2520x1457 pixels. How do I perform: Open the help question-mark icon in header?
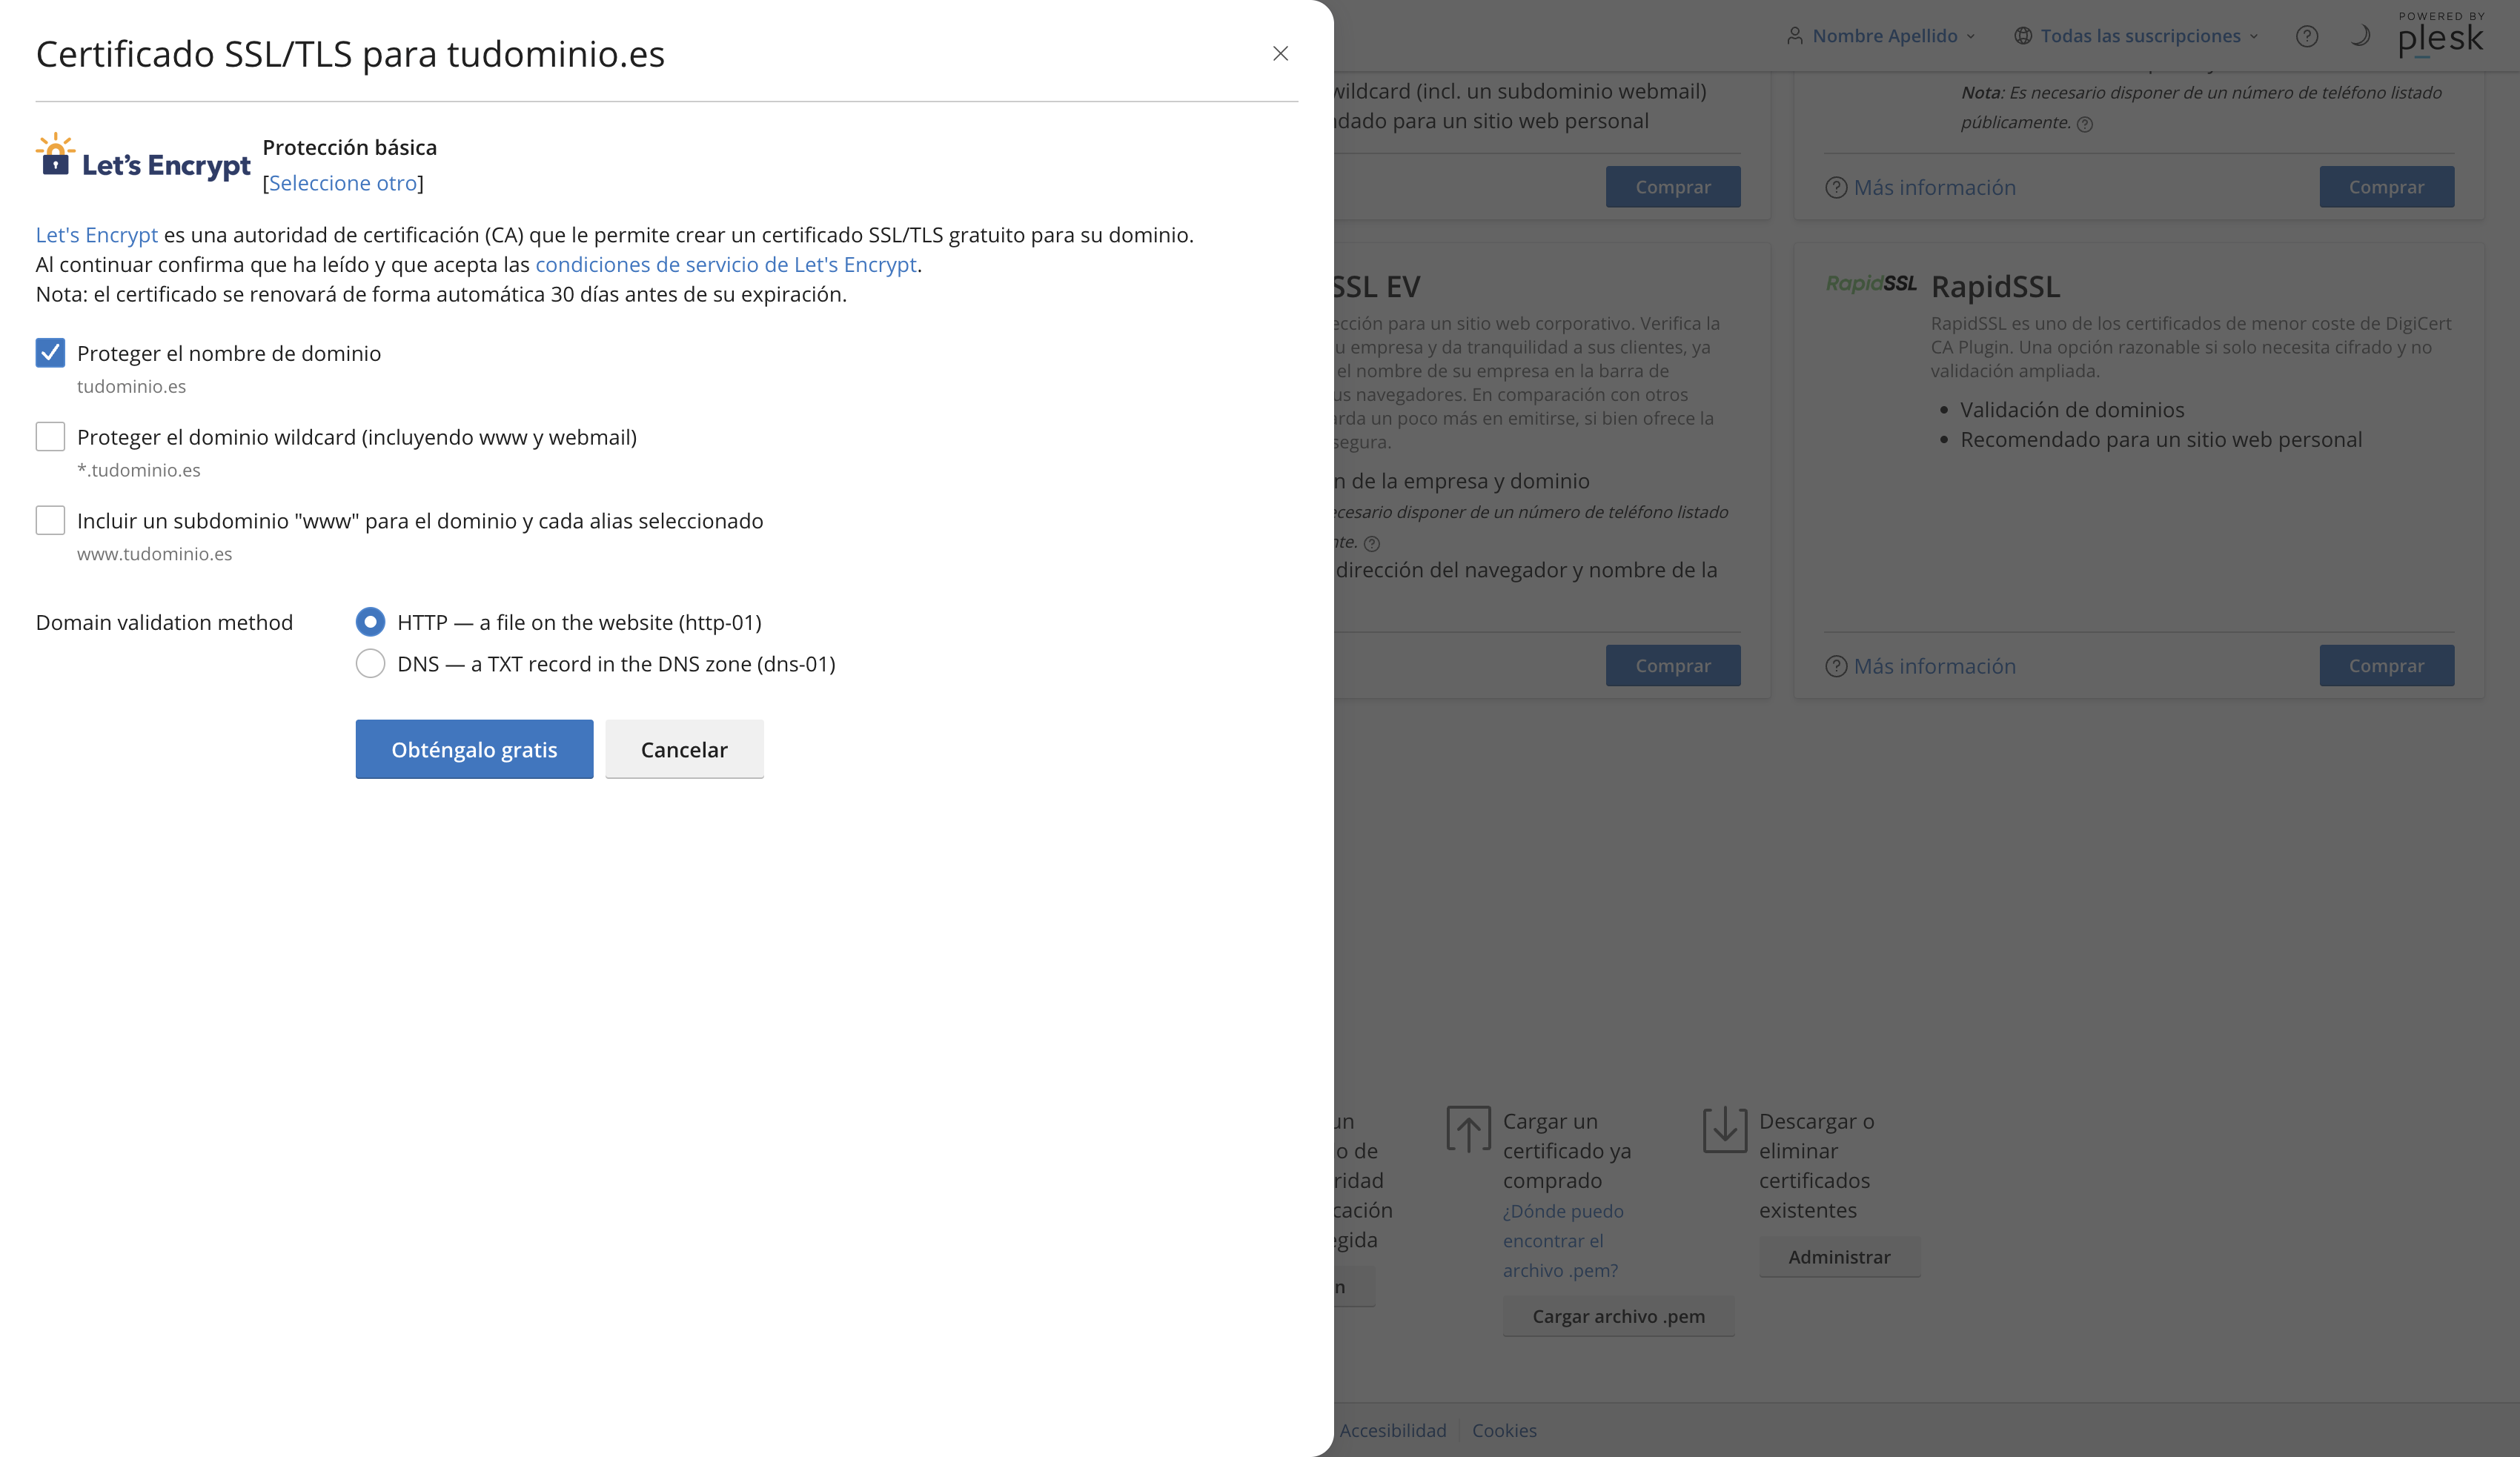coord(2307,36)
